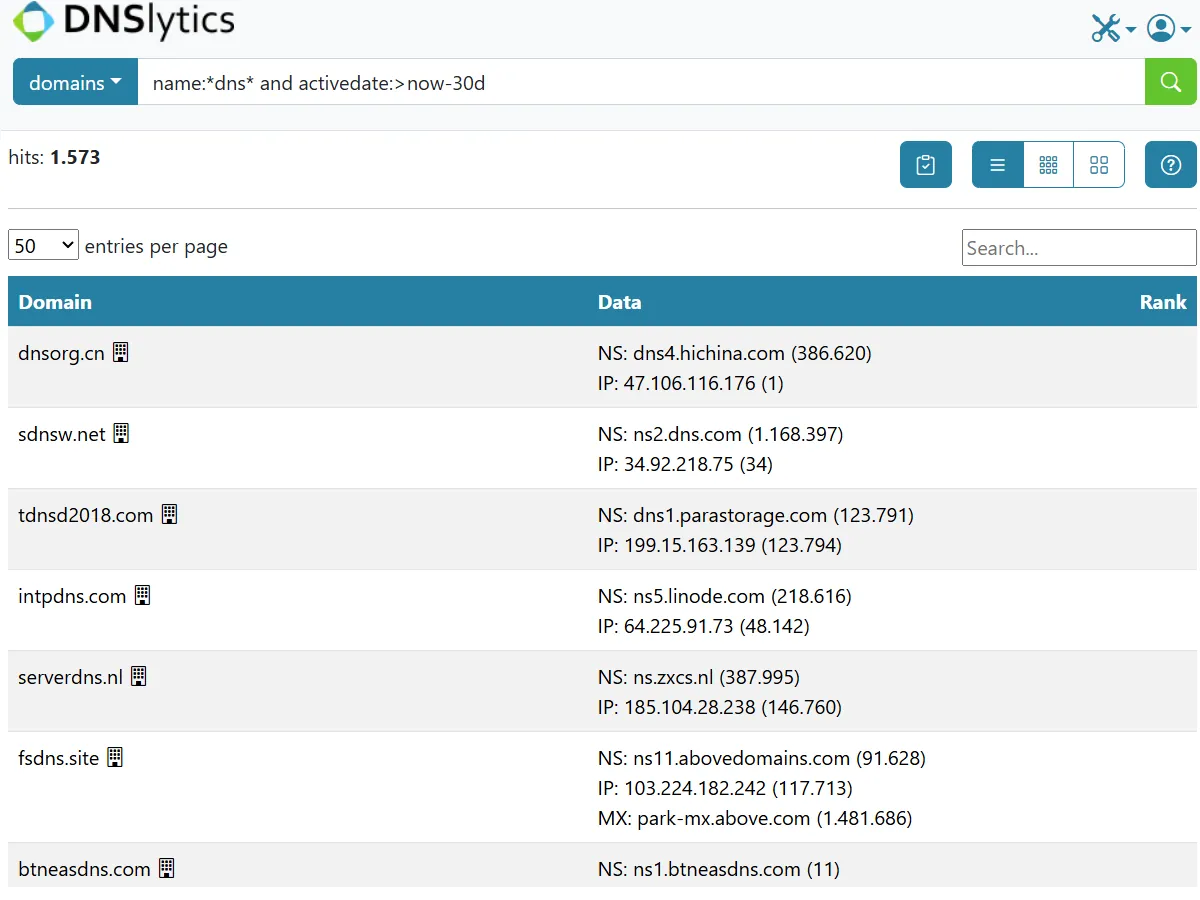Click the DNSlytics logo
Screen dimensions: 1200x900
(124, 22)
